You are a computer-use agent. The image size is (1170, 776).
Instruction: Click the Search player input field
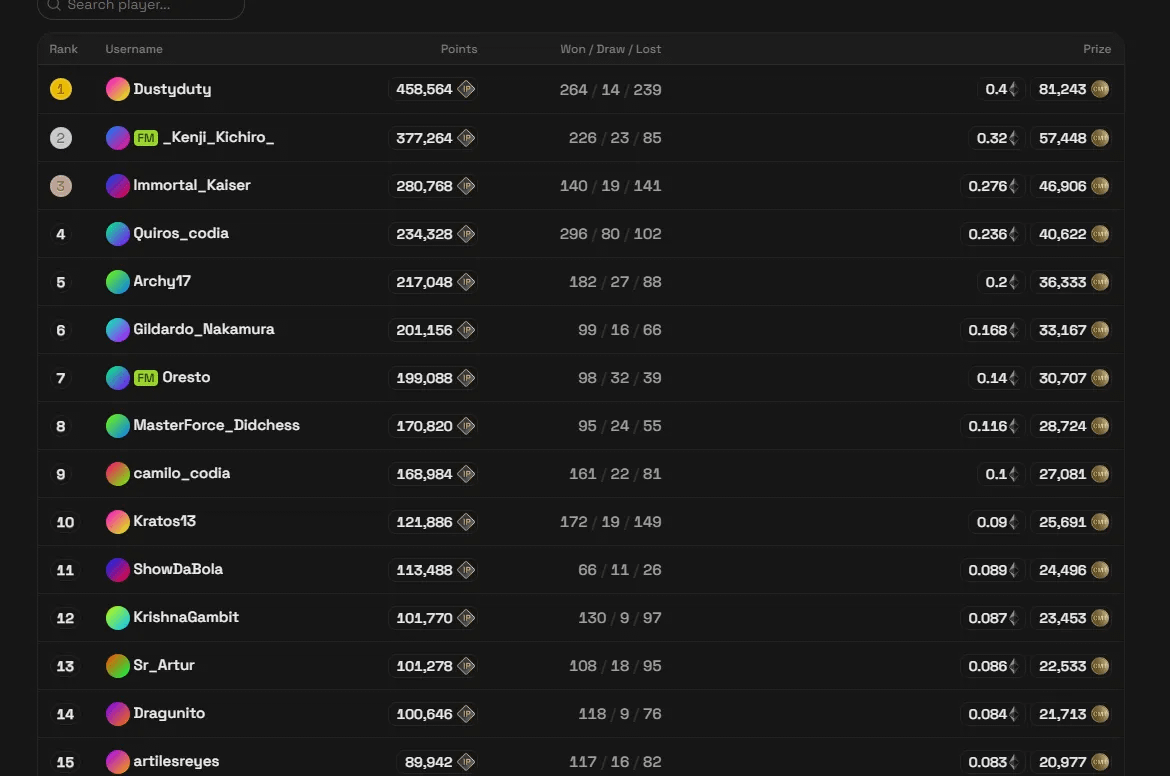(150, 6)
